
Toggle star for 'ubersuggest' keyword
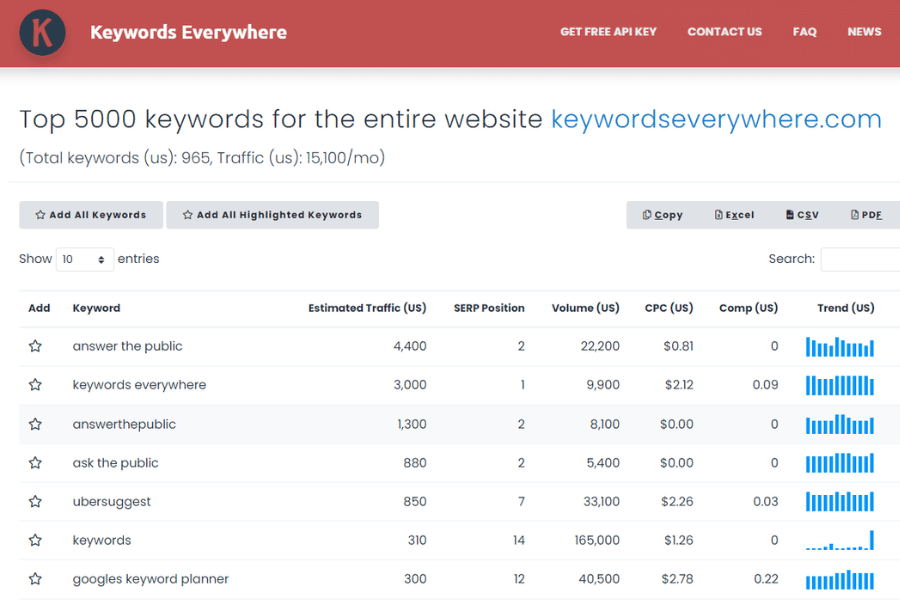point(35,502)
